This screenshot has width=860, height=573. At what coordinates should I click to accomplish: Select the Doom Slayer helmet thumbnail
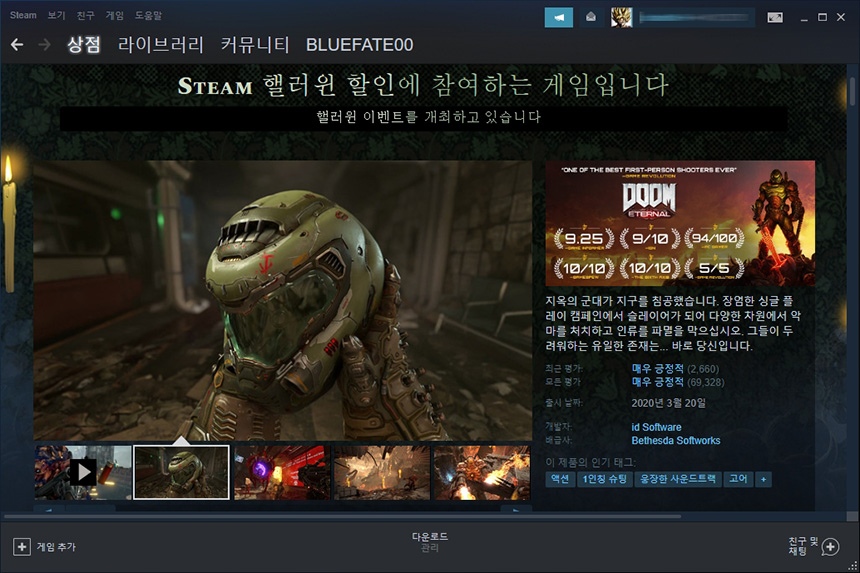pyautogui.click(x=182, y=472)
